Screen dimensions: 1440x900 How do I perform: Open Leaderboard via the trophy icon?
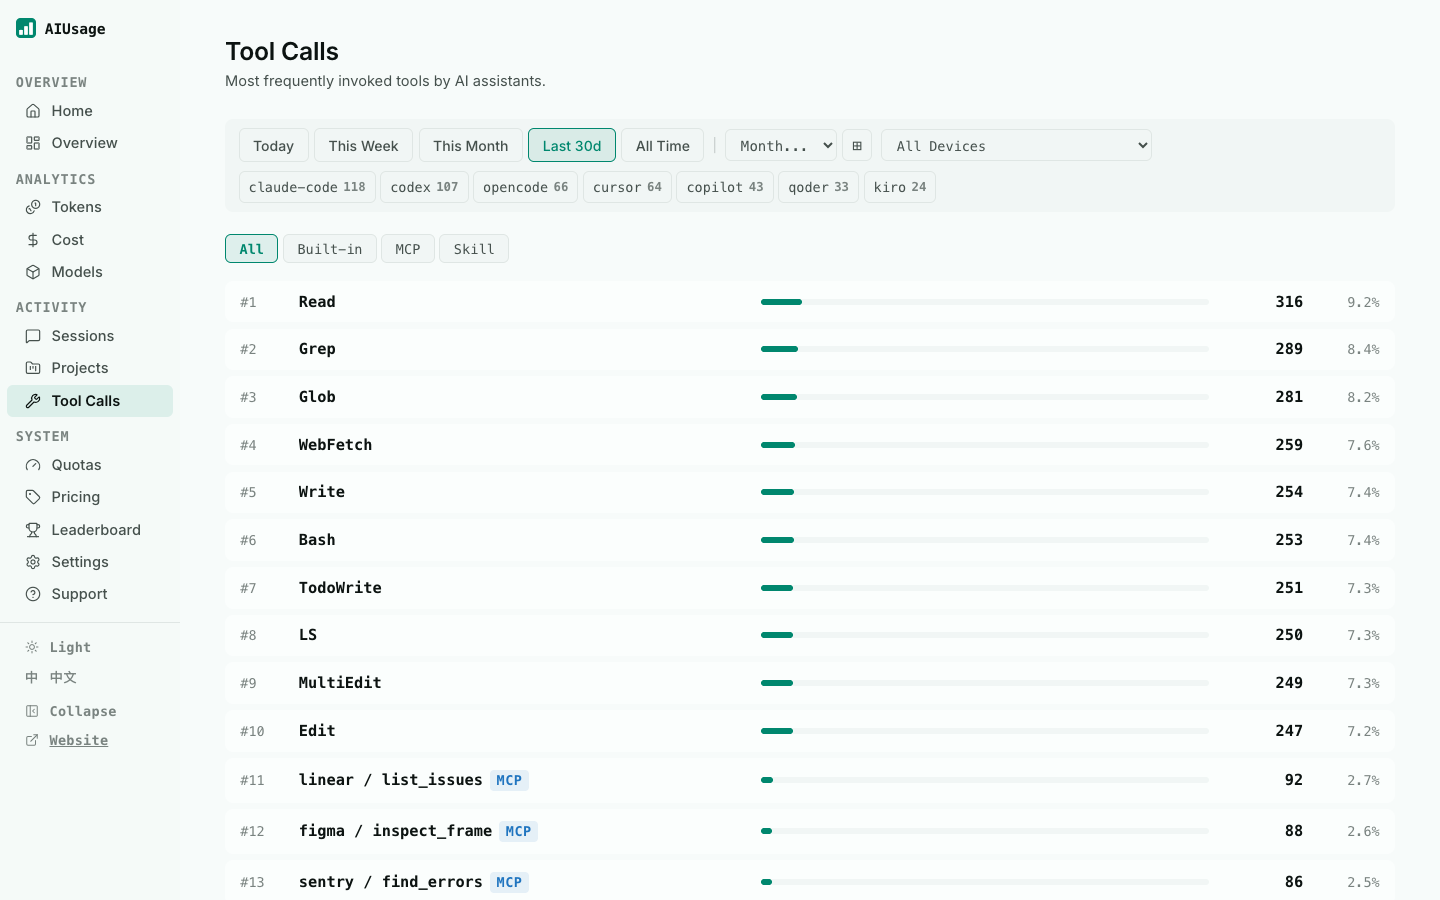(33, 530)
